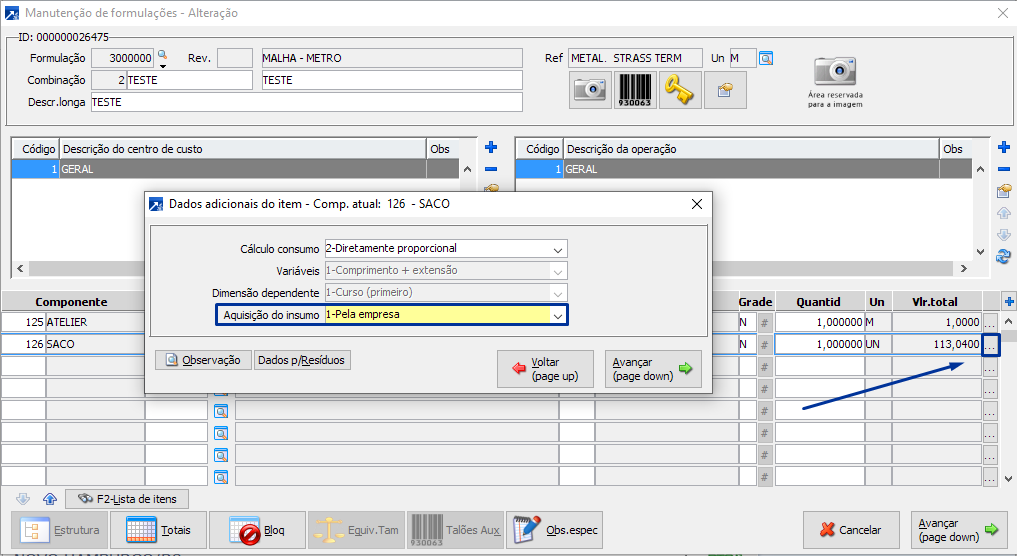Click the Ref field METAL. STRASS TERM
The width and height of the screenshot is (1017, 556).
(x=635, y=58)
